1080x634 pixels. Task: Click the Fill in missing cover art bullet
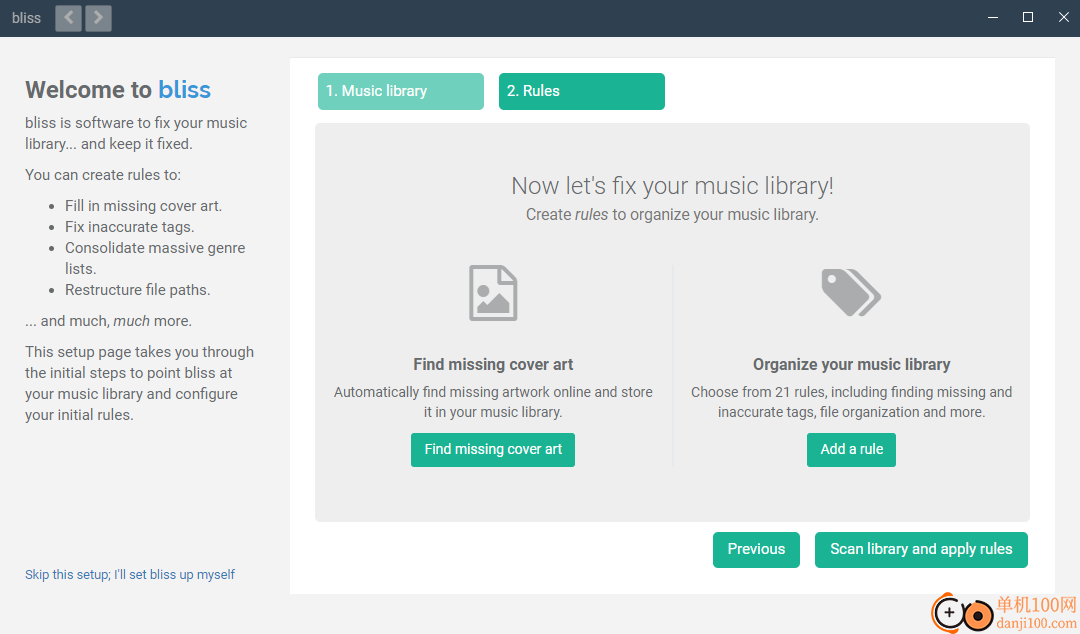tap(143, 206)
